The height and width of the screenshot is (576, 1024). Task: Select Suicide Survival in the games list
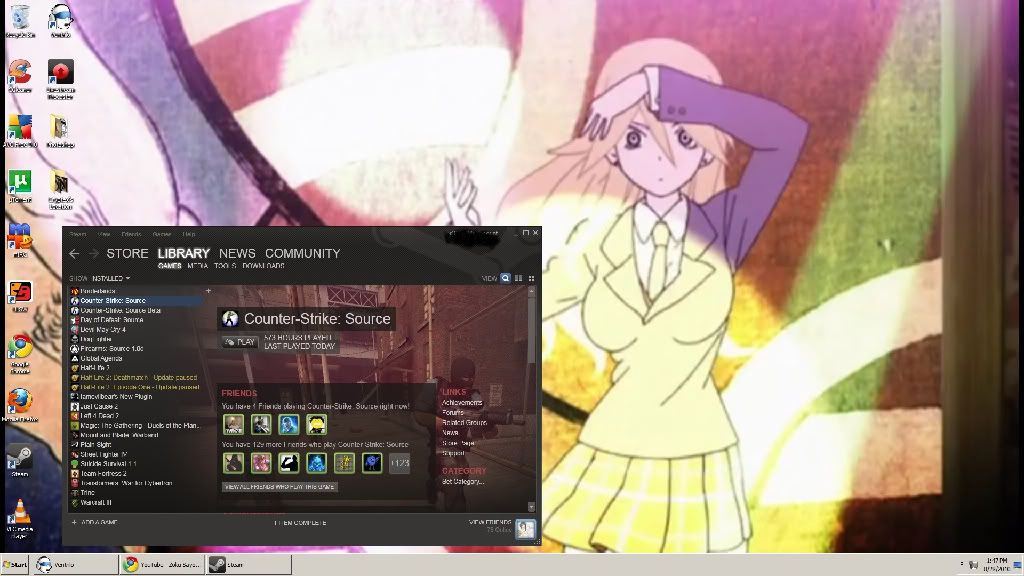[136, 464]
